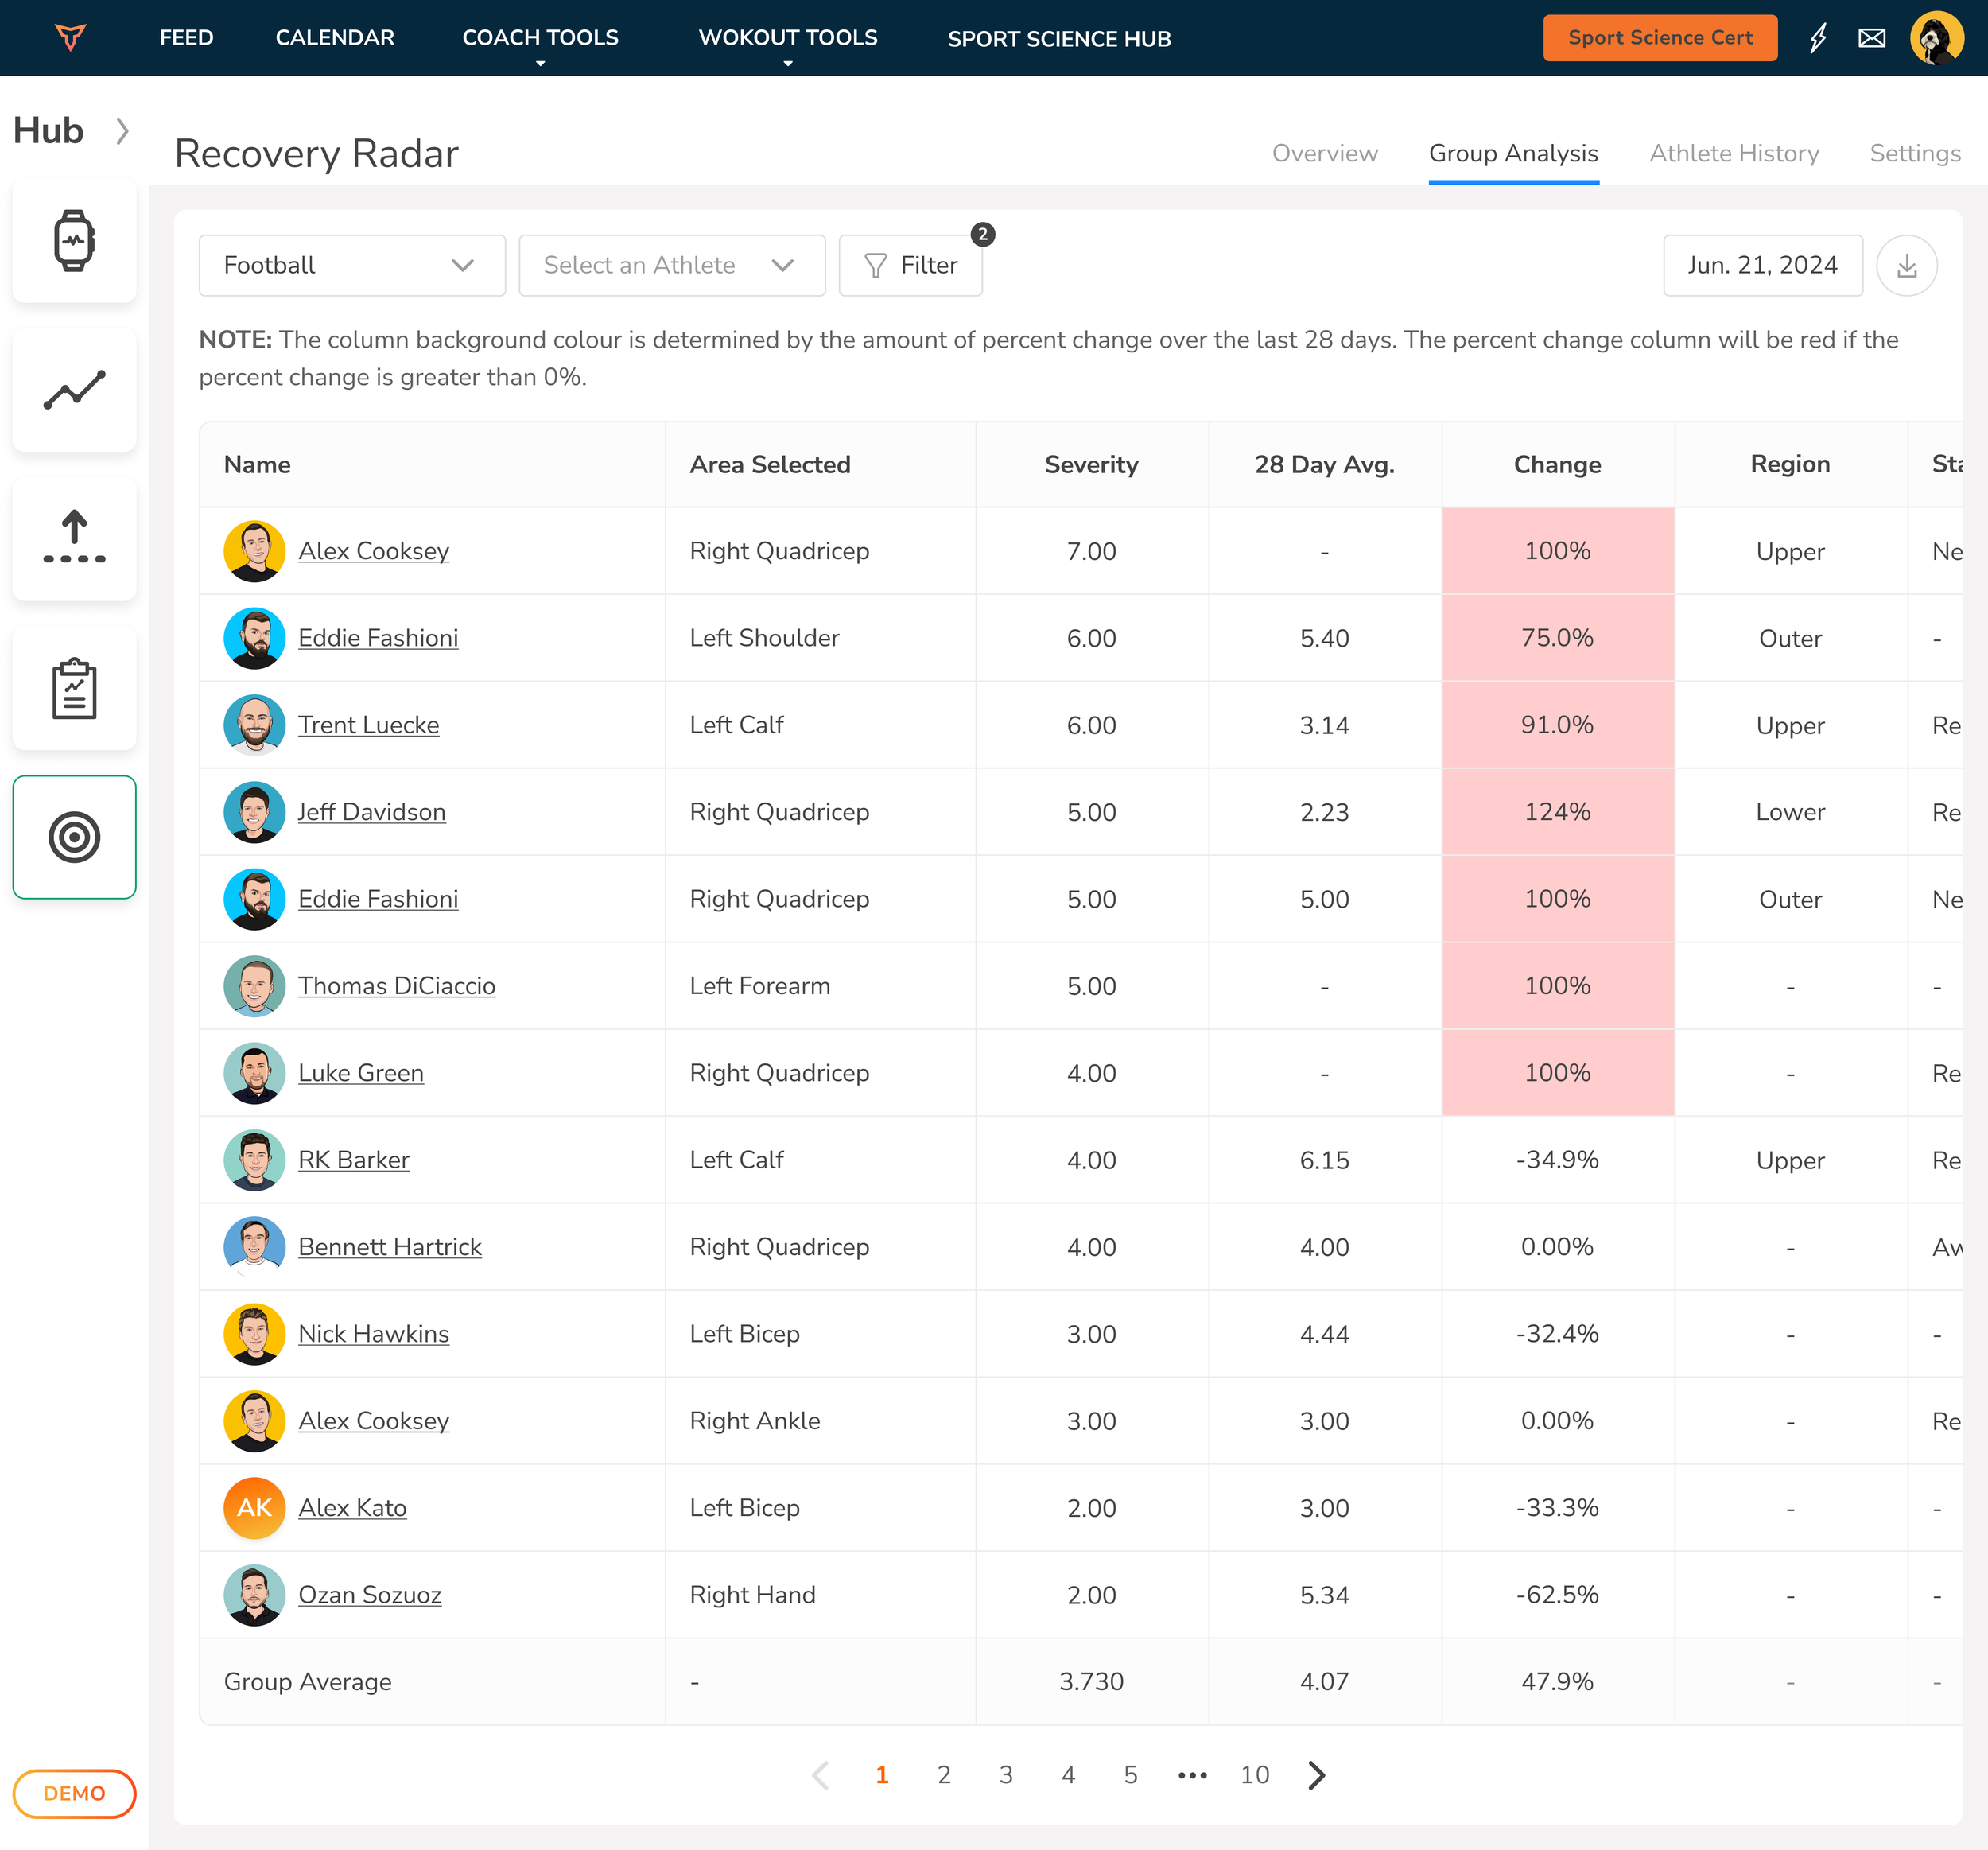Open the trend line chart sidebar icon

[74, 390]
